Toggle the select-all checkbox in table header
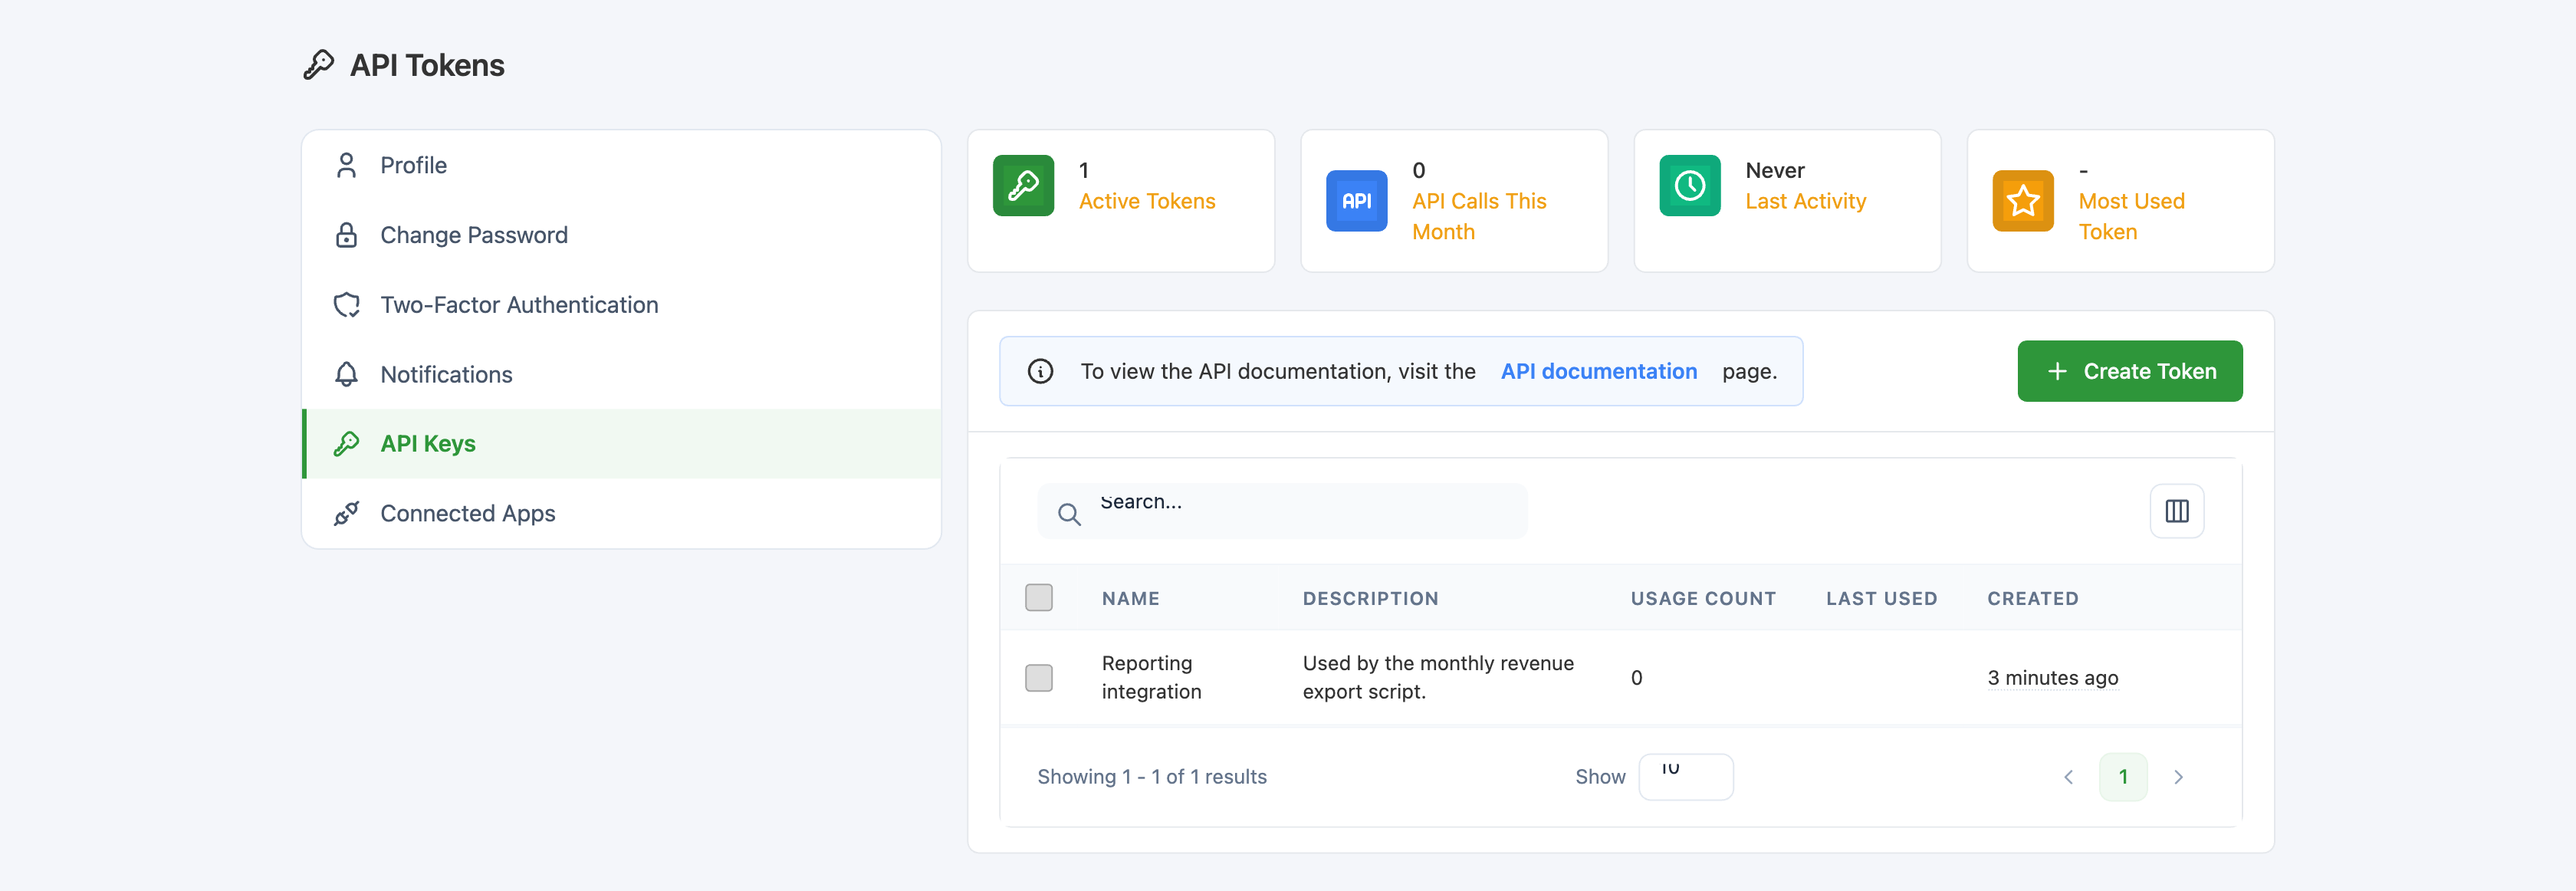 pos(1038,598)
